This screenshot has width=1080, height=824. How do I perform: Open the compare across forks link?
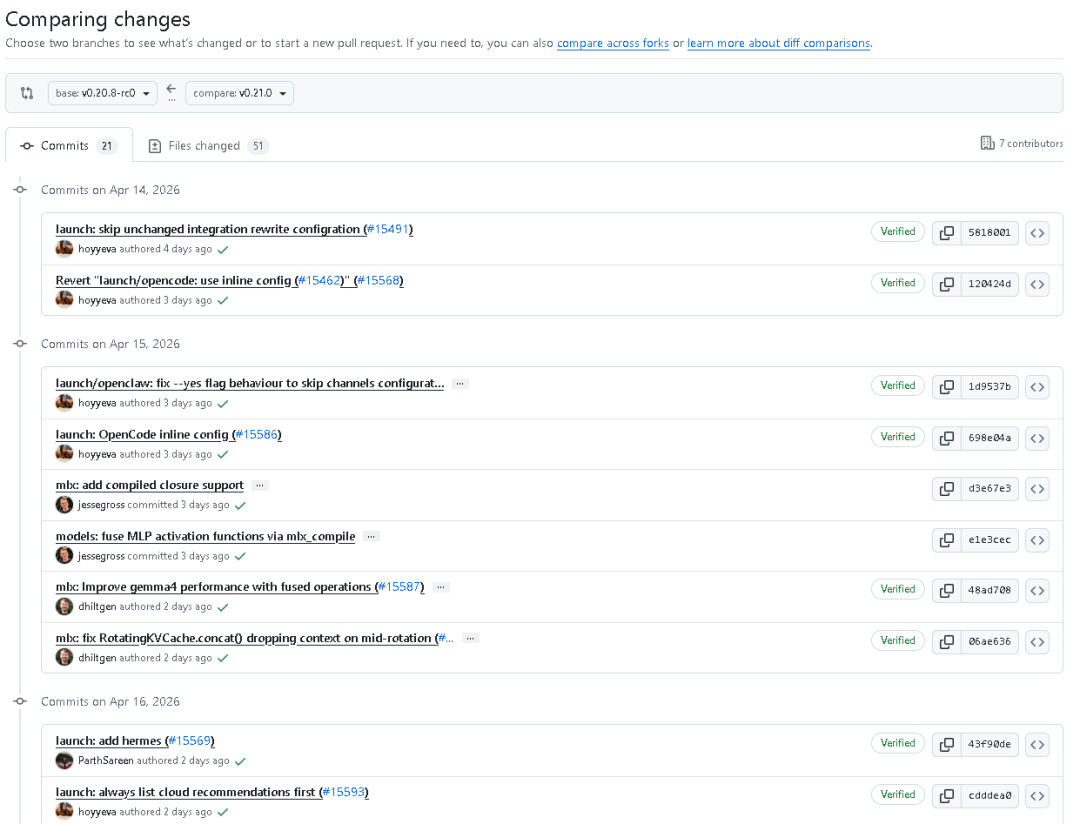[x=613, y=43]
